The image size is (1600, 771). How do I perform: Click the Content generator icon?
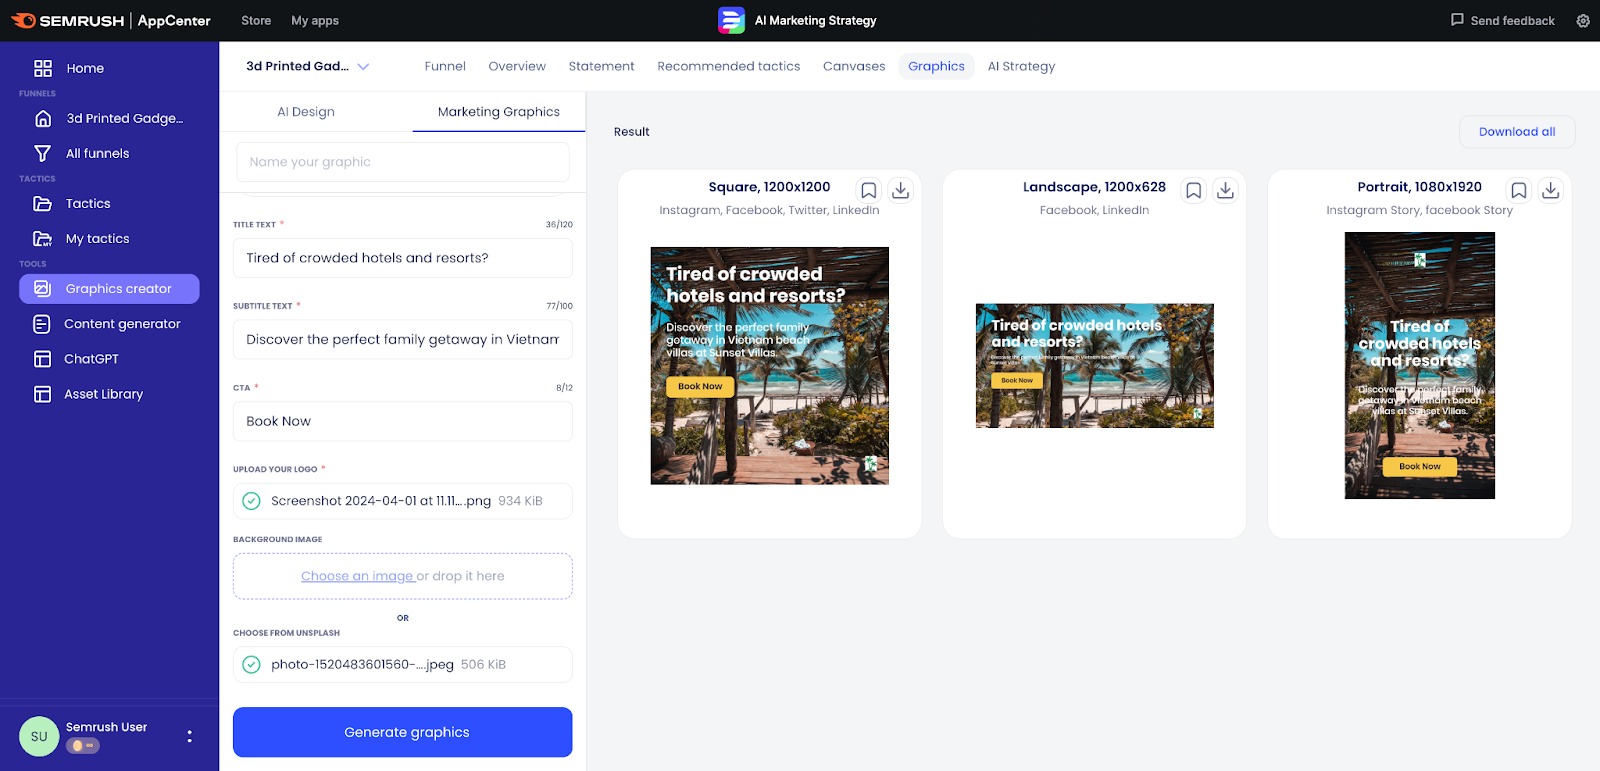coord(41,324)
